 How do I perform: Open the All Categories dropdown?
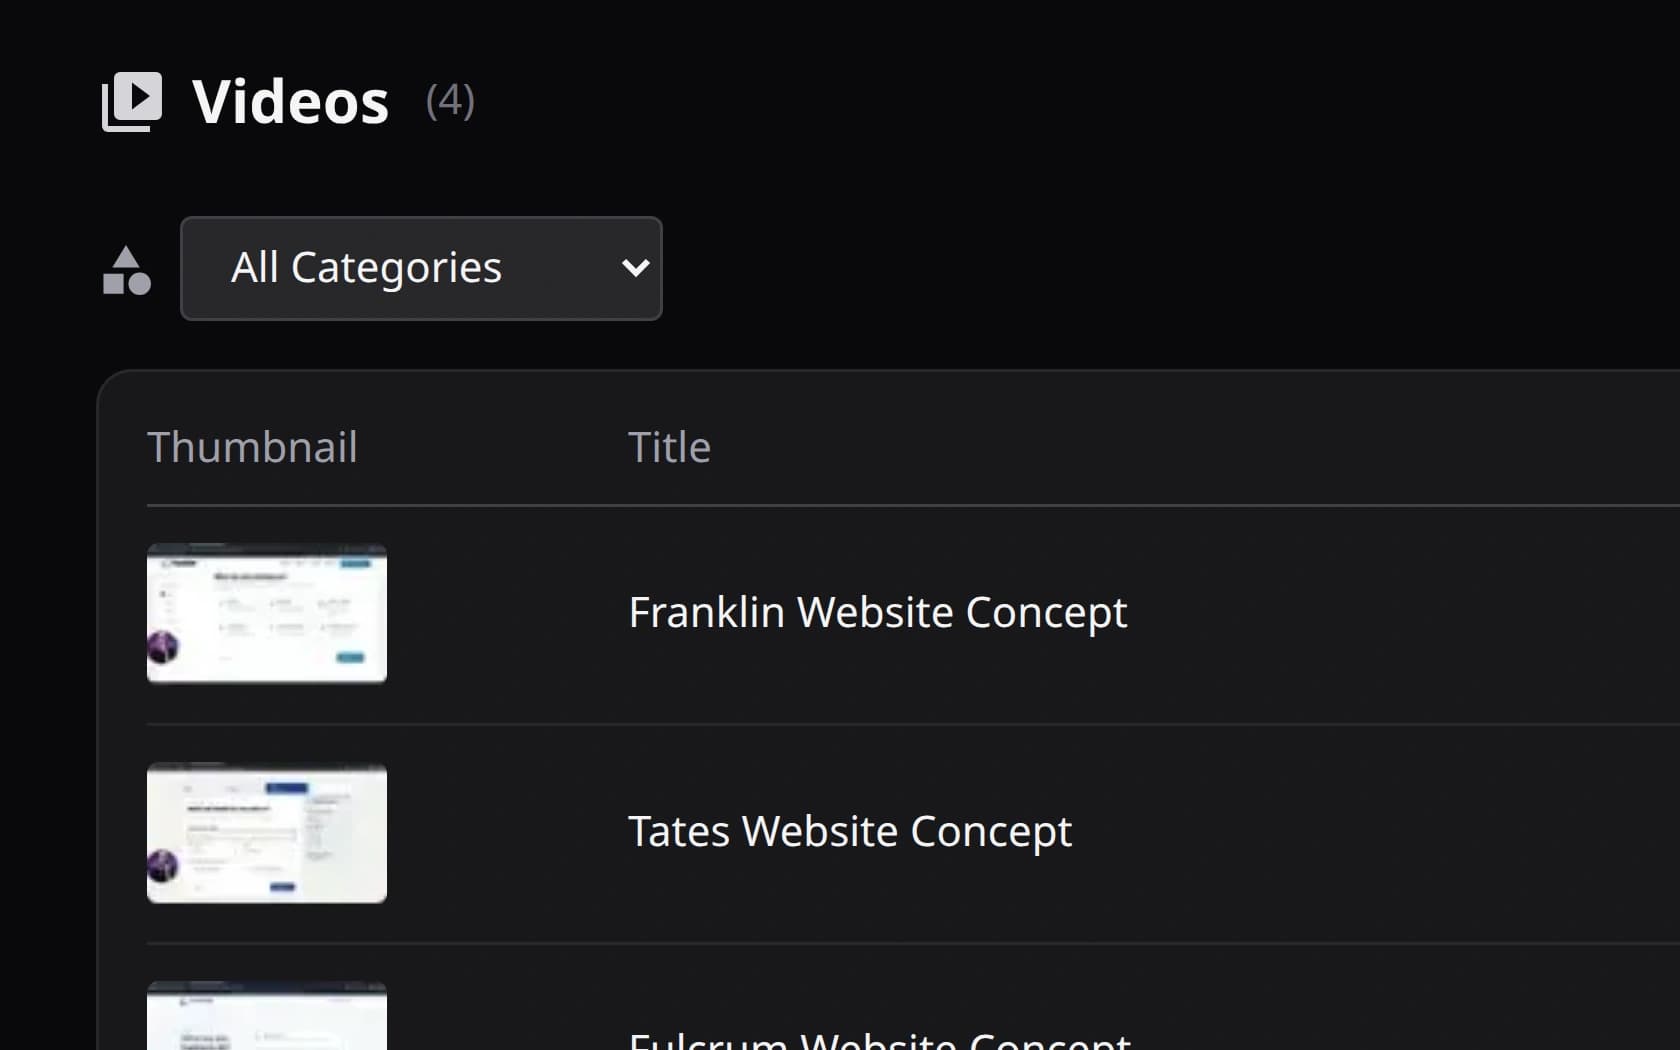[x=421, y=268]
